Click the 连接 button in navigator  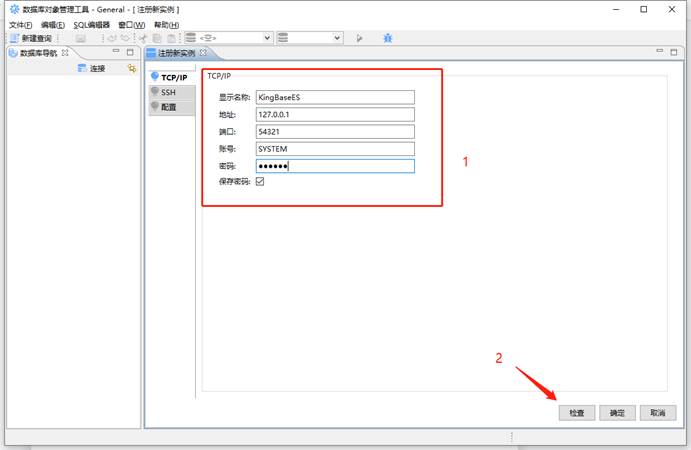(91, 68)
